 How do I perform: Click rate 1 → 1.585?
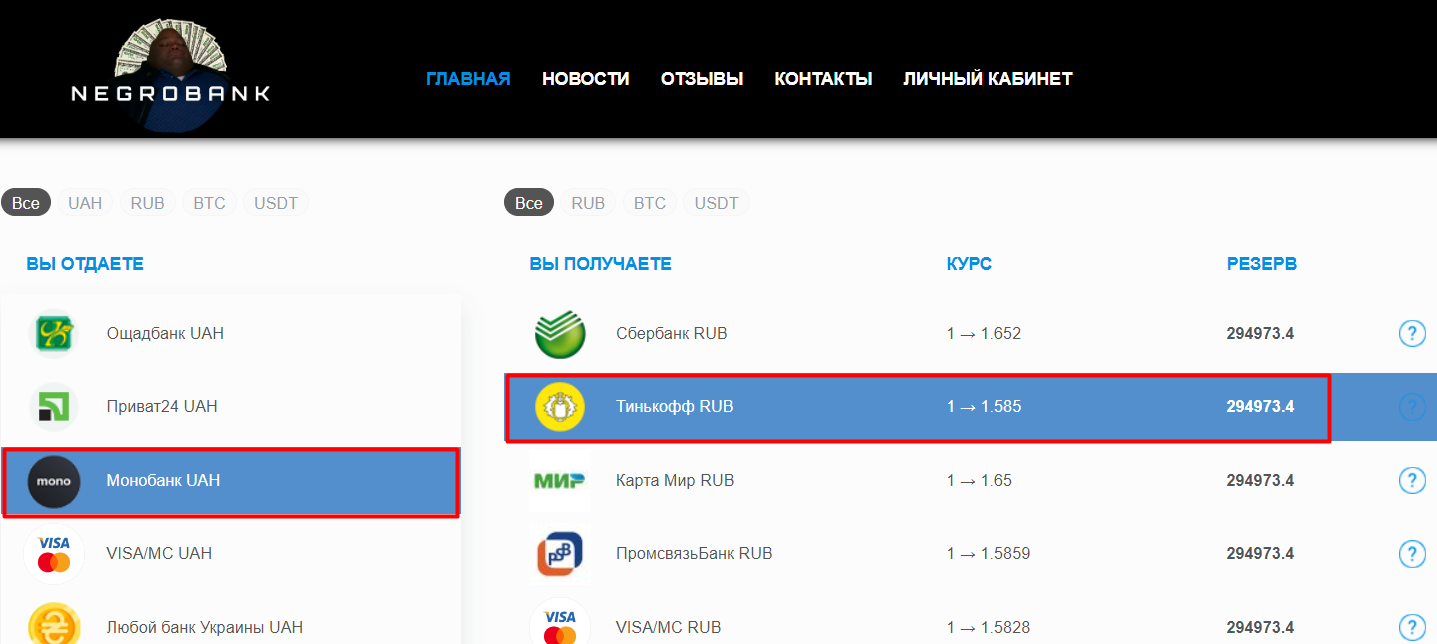pyautogui.click(x=984, y=407)
